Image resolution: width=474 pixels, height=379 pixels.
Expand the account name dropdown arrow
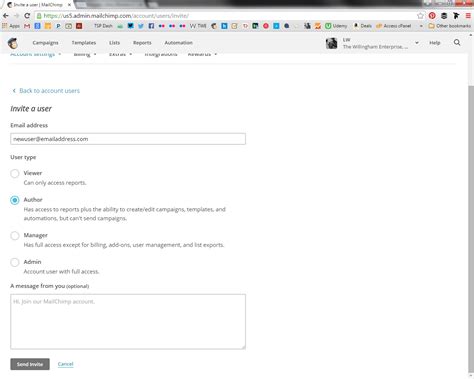click(417, 43)
